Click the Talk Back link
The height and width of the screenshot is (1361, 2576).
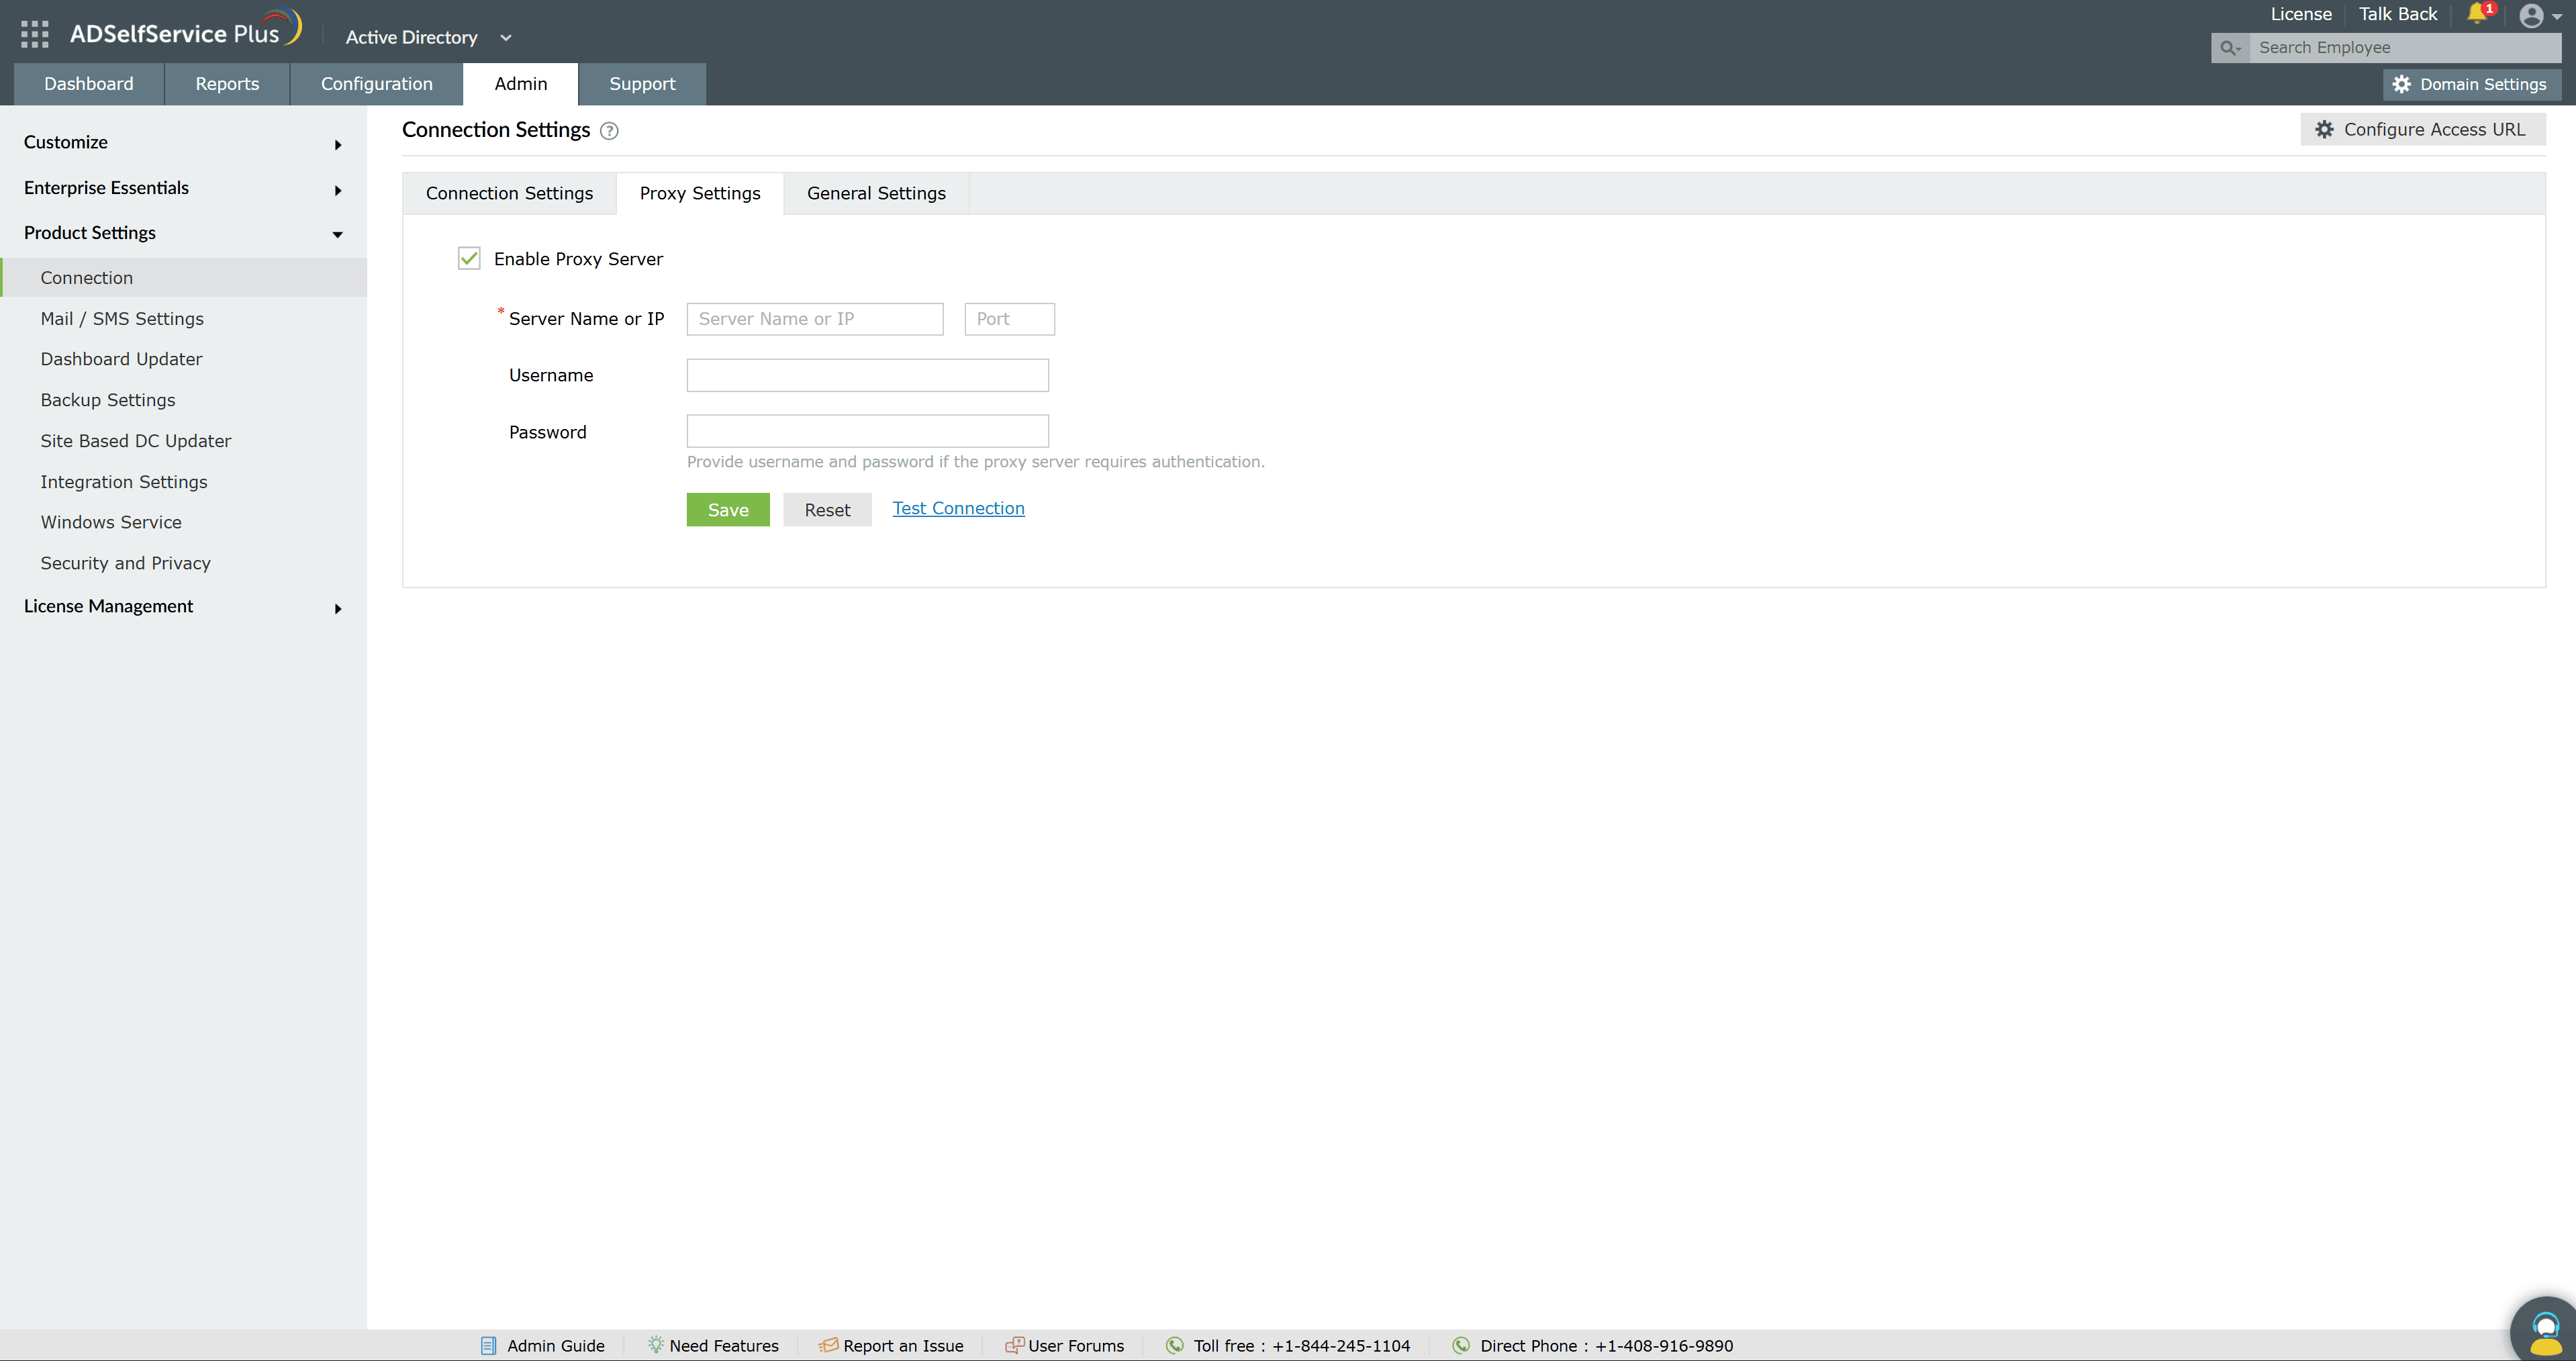click(2398, 14)
